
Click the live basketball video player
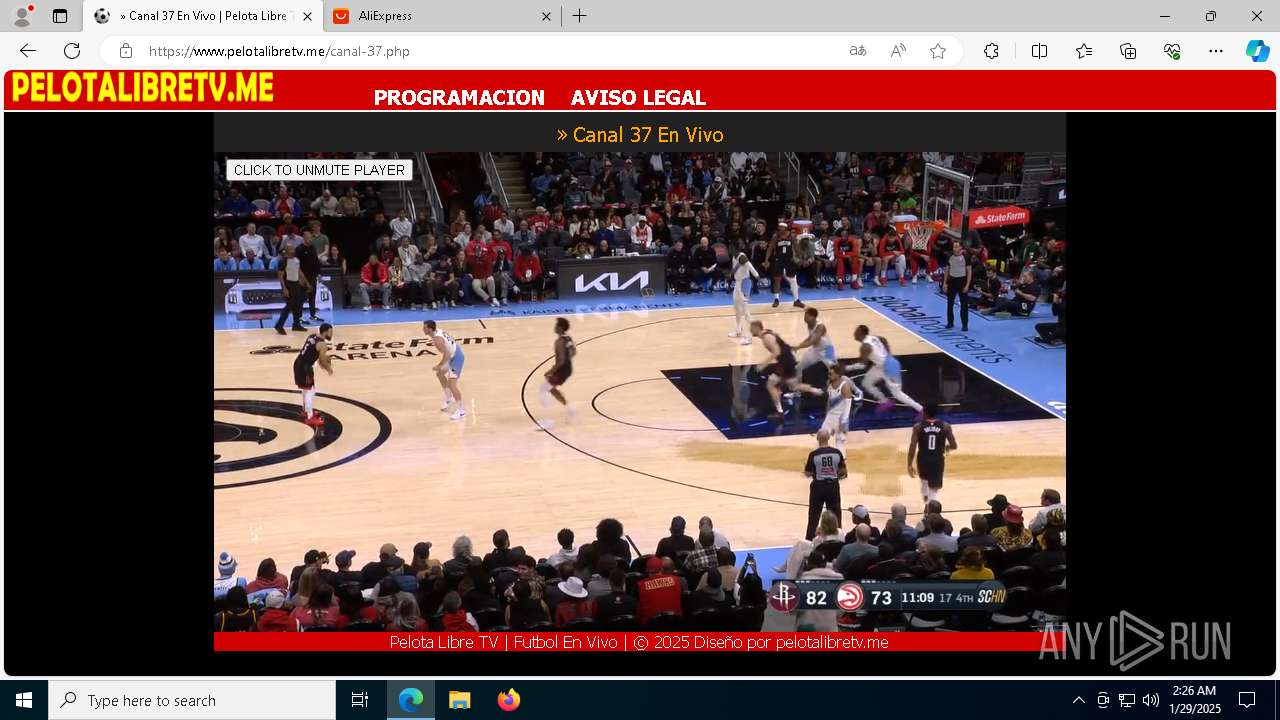click(640, 391)
